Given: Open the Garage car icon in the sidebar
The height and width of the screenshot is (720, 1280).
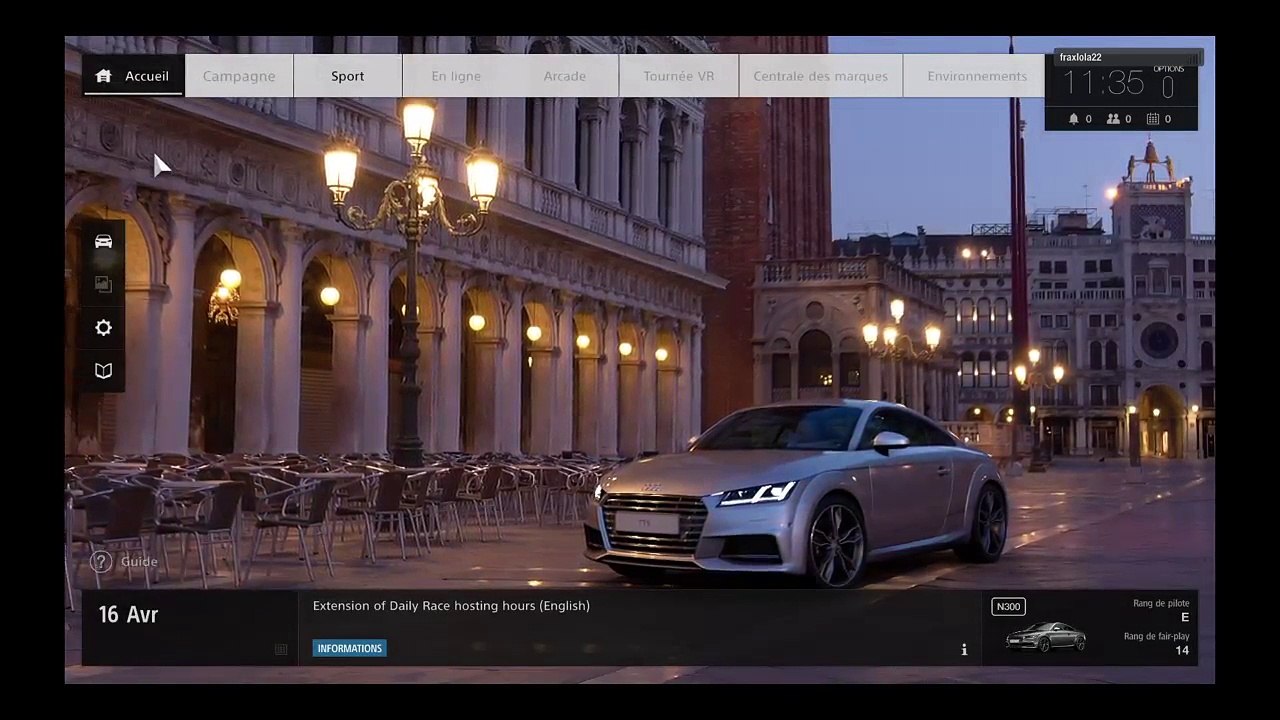Looking at the screenshot, I should point(103,241).
